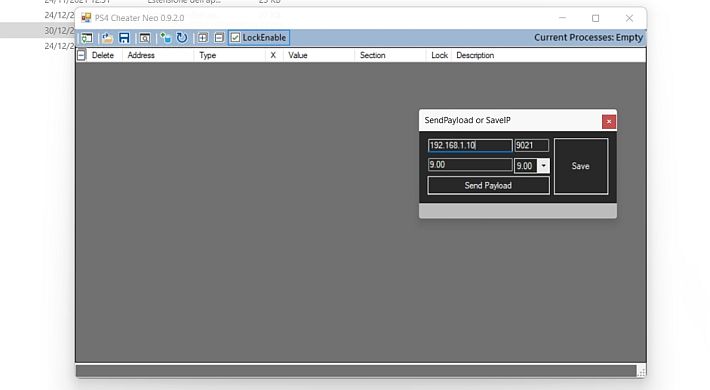Open a cheat file with folder icon

coord(107,38)
